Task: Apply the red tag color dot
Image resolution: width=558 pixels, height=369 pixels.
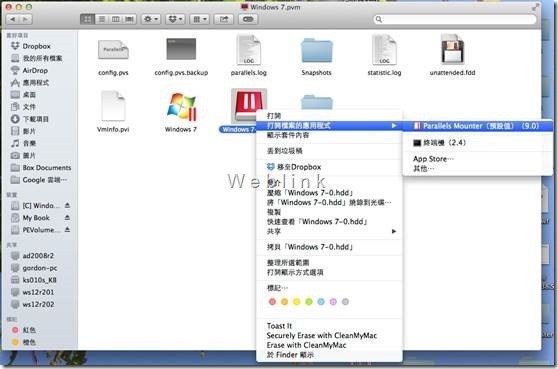Action: coord(272,302)
